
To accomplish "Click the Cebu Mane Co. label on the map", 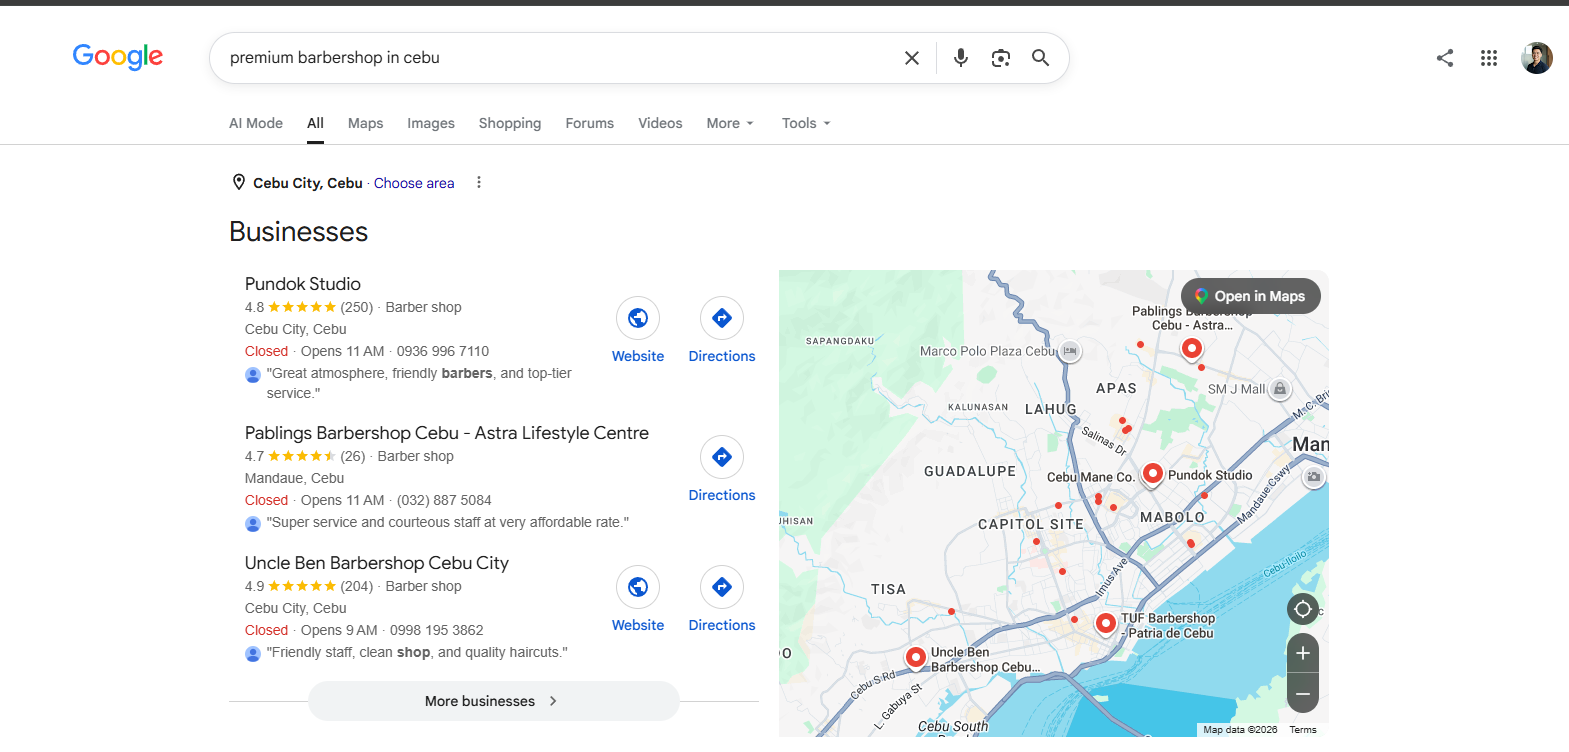I will (x=1091, y=477).
